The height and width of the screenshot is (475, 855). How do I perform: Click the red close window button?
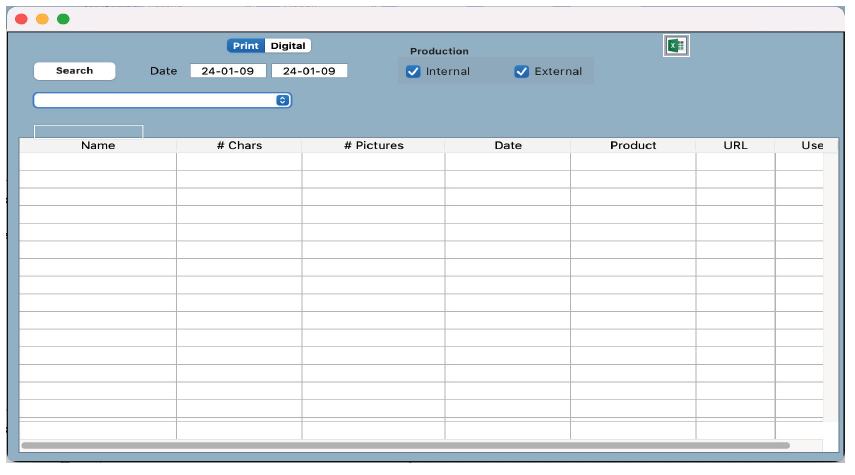[21, 19]
